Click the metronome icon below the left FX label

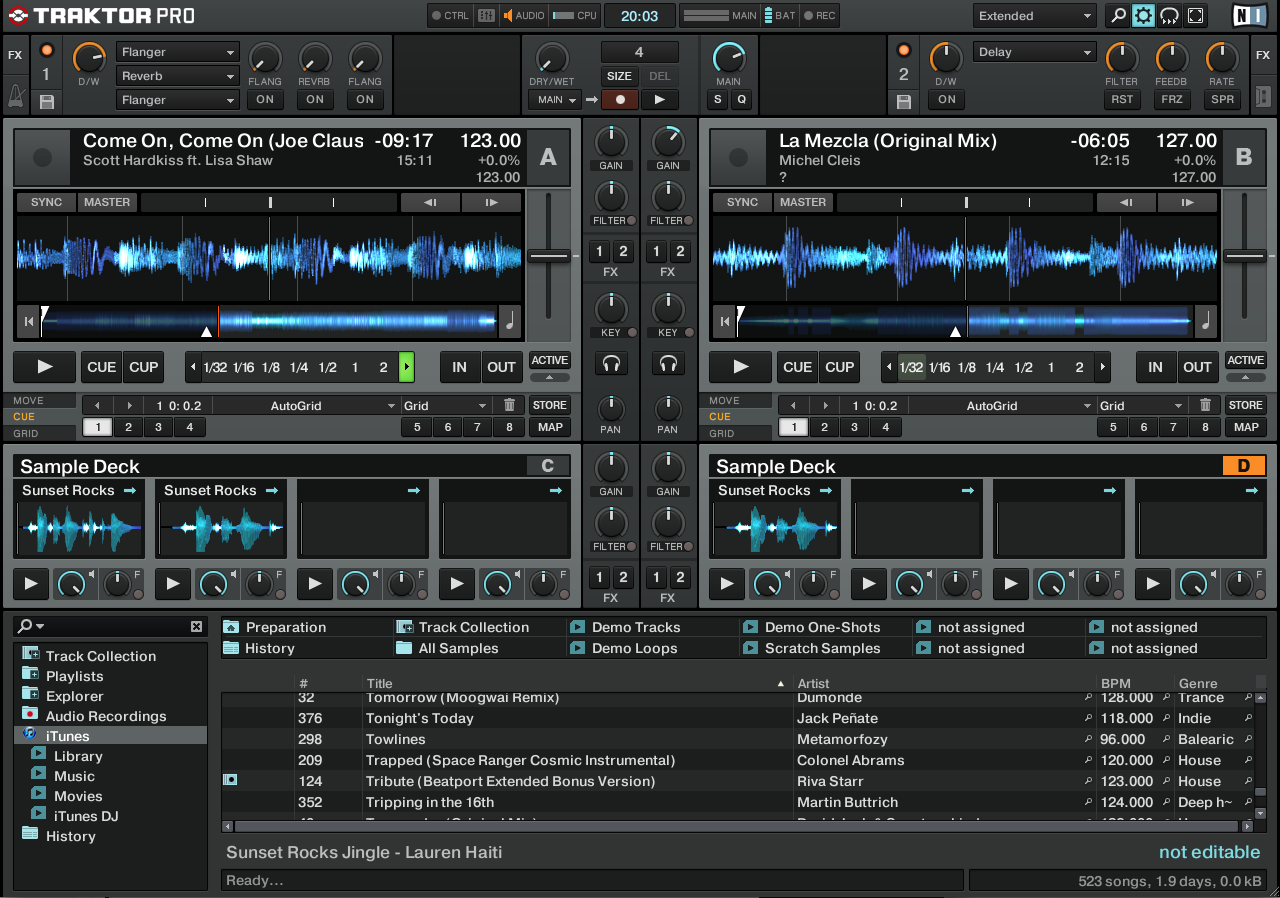click(x=15, y=96)
